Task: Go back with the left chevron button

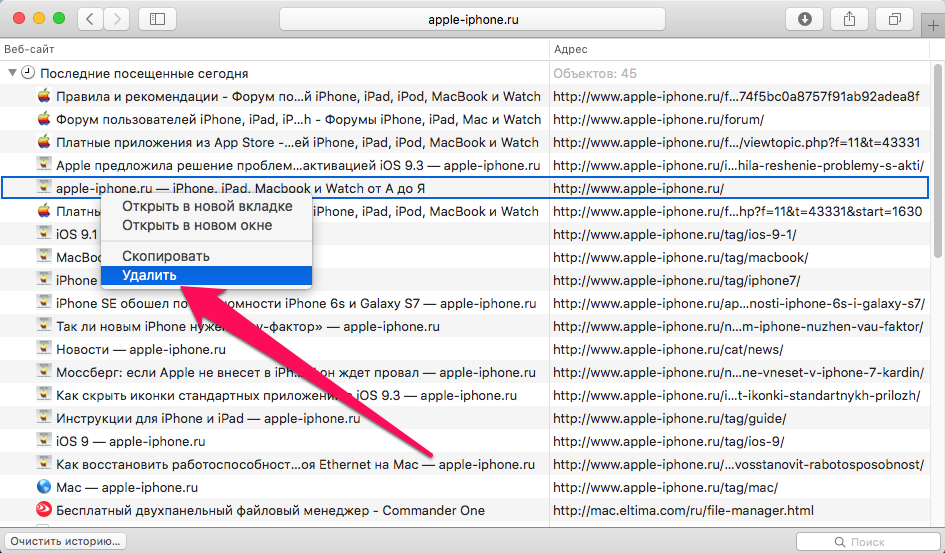Action: click(x=90, y=19)
